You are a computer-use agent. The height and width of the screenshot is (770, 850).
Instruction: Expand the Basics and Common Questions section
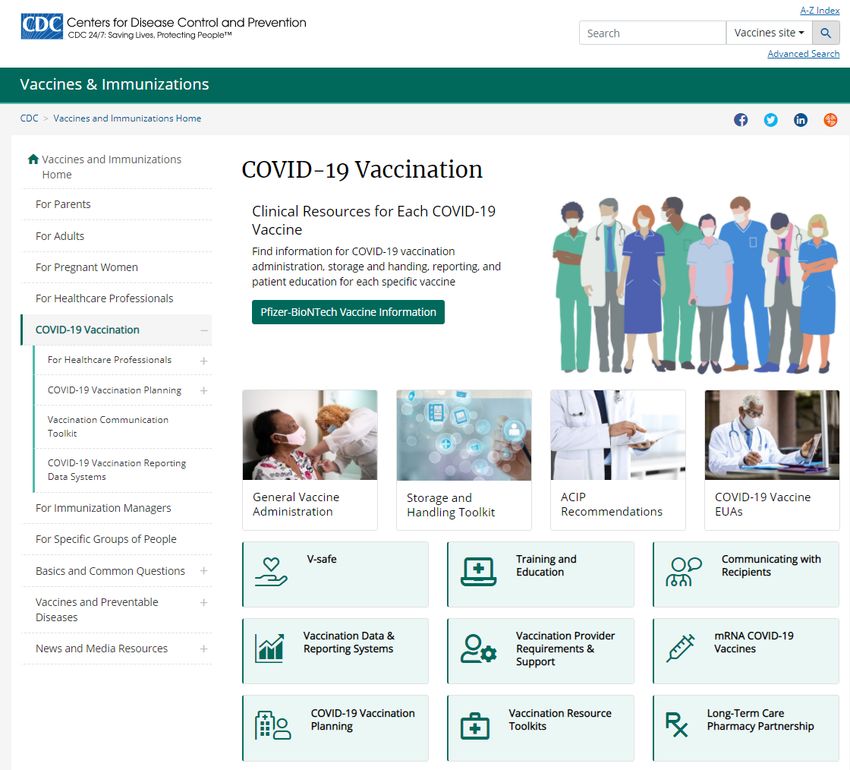coord(204,570)
